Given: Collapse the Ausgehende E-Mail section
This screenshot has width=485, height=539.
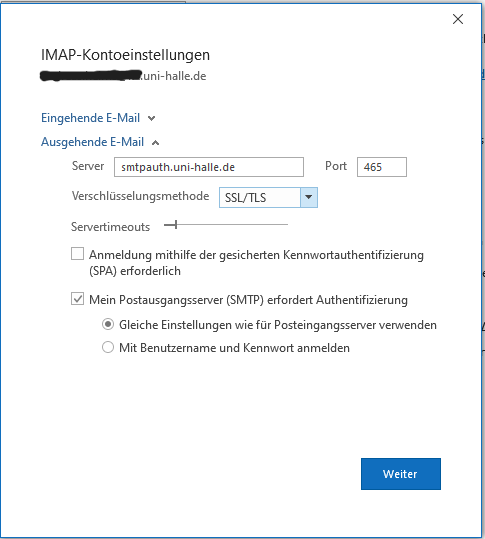Looking at the screenshot, I should tap(100, 142).
